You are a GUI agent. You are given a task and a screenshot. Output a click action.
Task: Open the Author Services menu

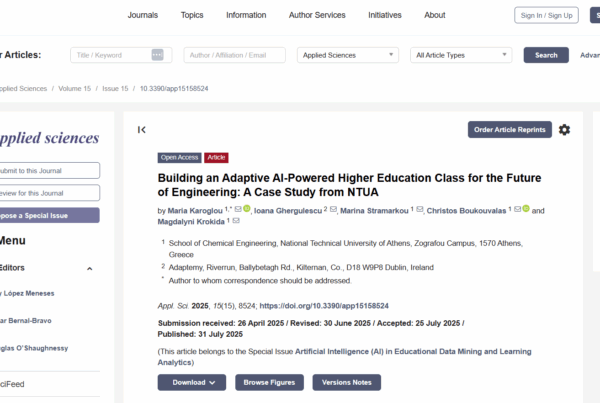(x=317, y=15)
